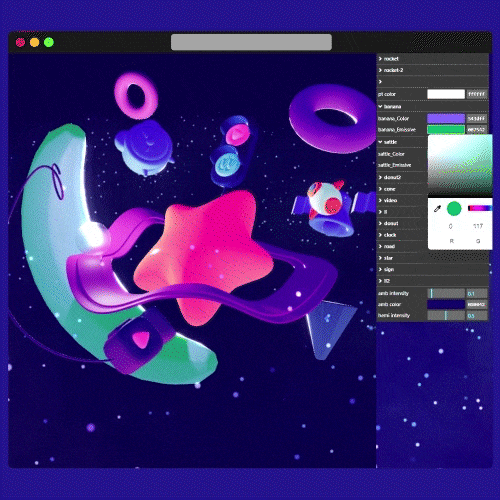The height and width of the screenshot is (500, 500).
Task: Pick a shade in the saturation gradient area
Action: (460, 165)
